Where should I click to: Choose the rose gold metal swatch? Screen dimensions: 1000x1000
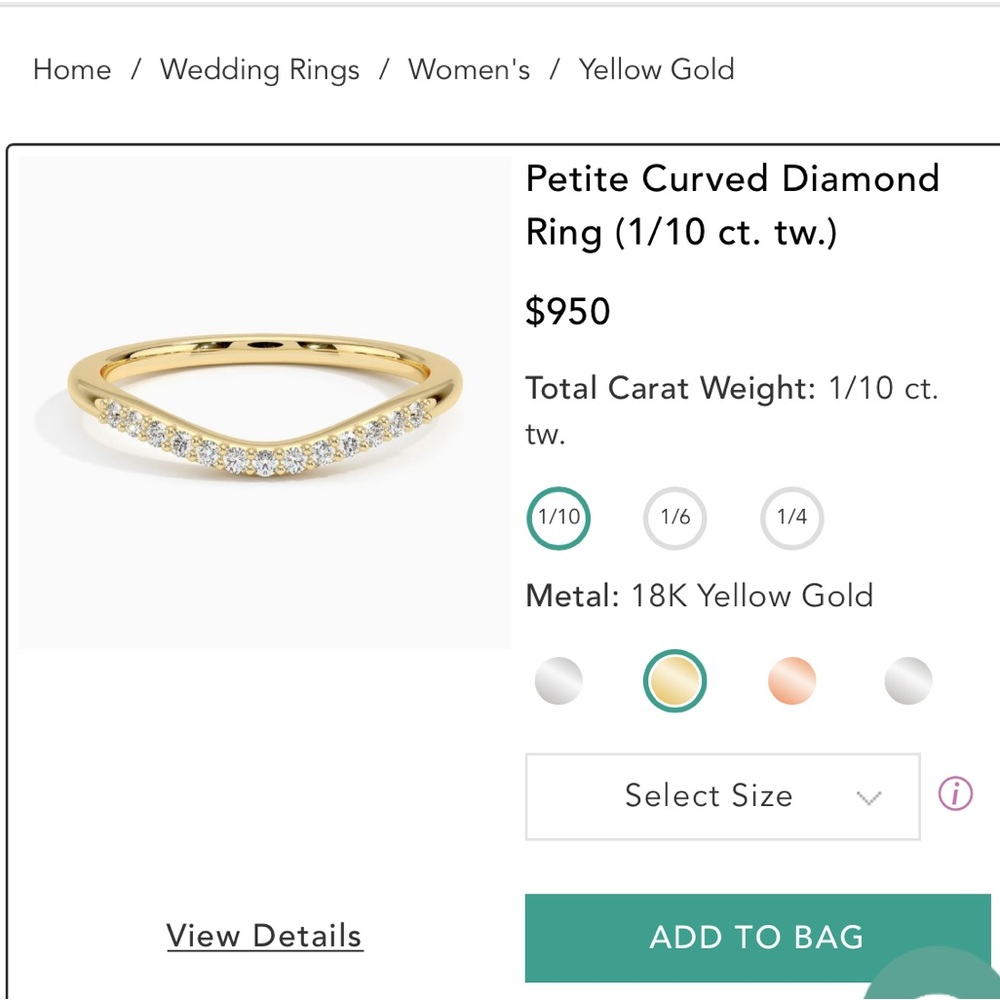[x=791, y=681]
